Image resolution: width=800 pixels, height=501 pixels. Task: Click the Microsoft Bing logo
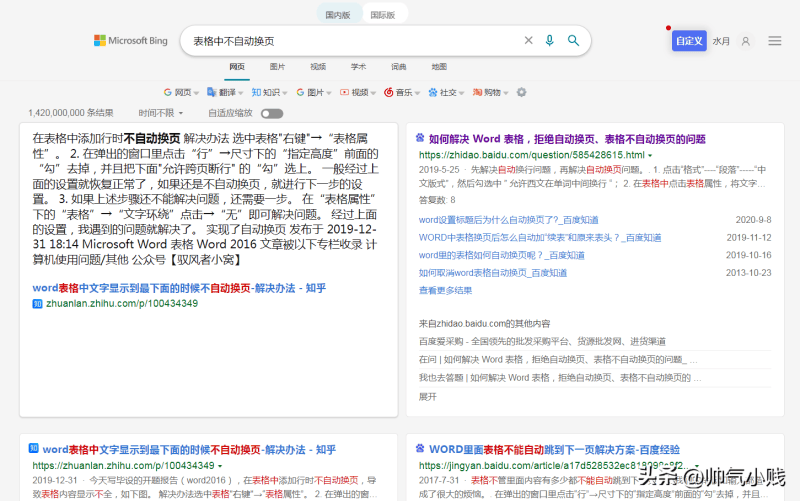click(x=131, y=40)
